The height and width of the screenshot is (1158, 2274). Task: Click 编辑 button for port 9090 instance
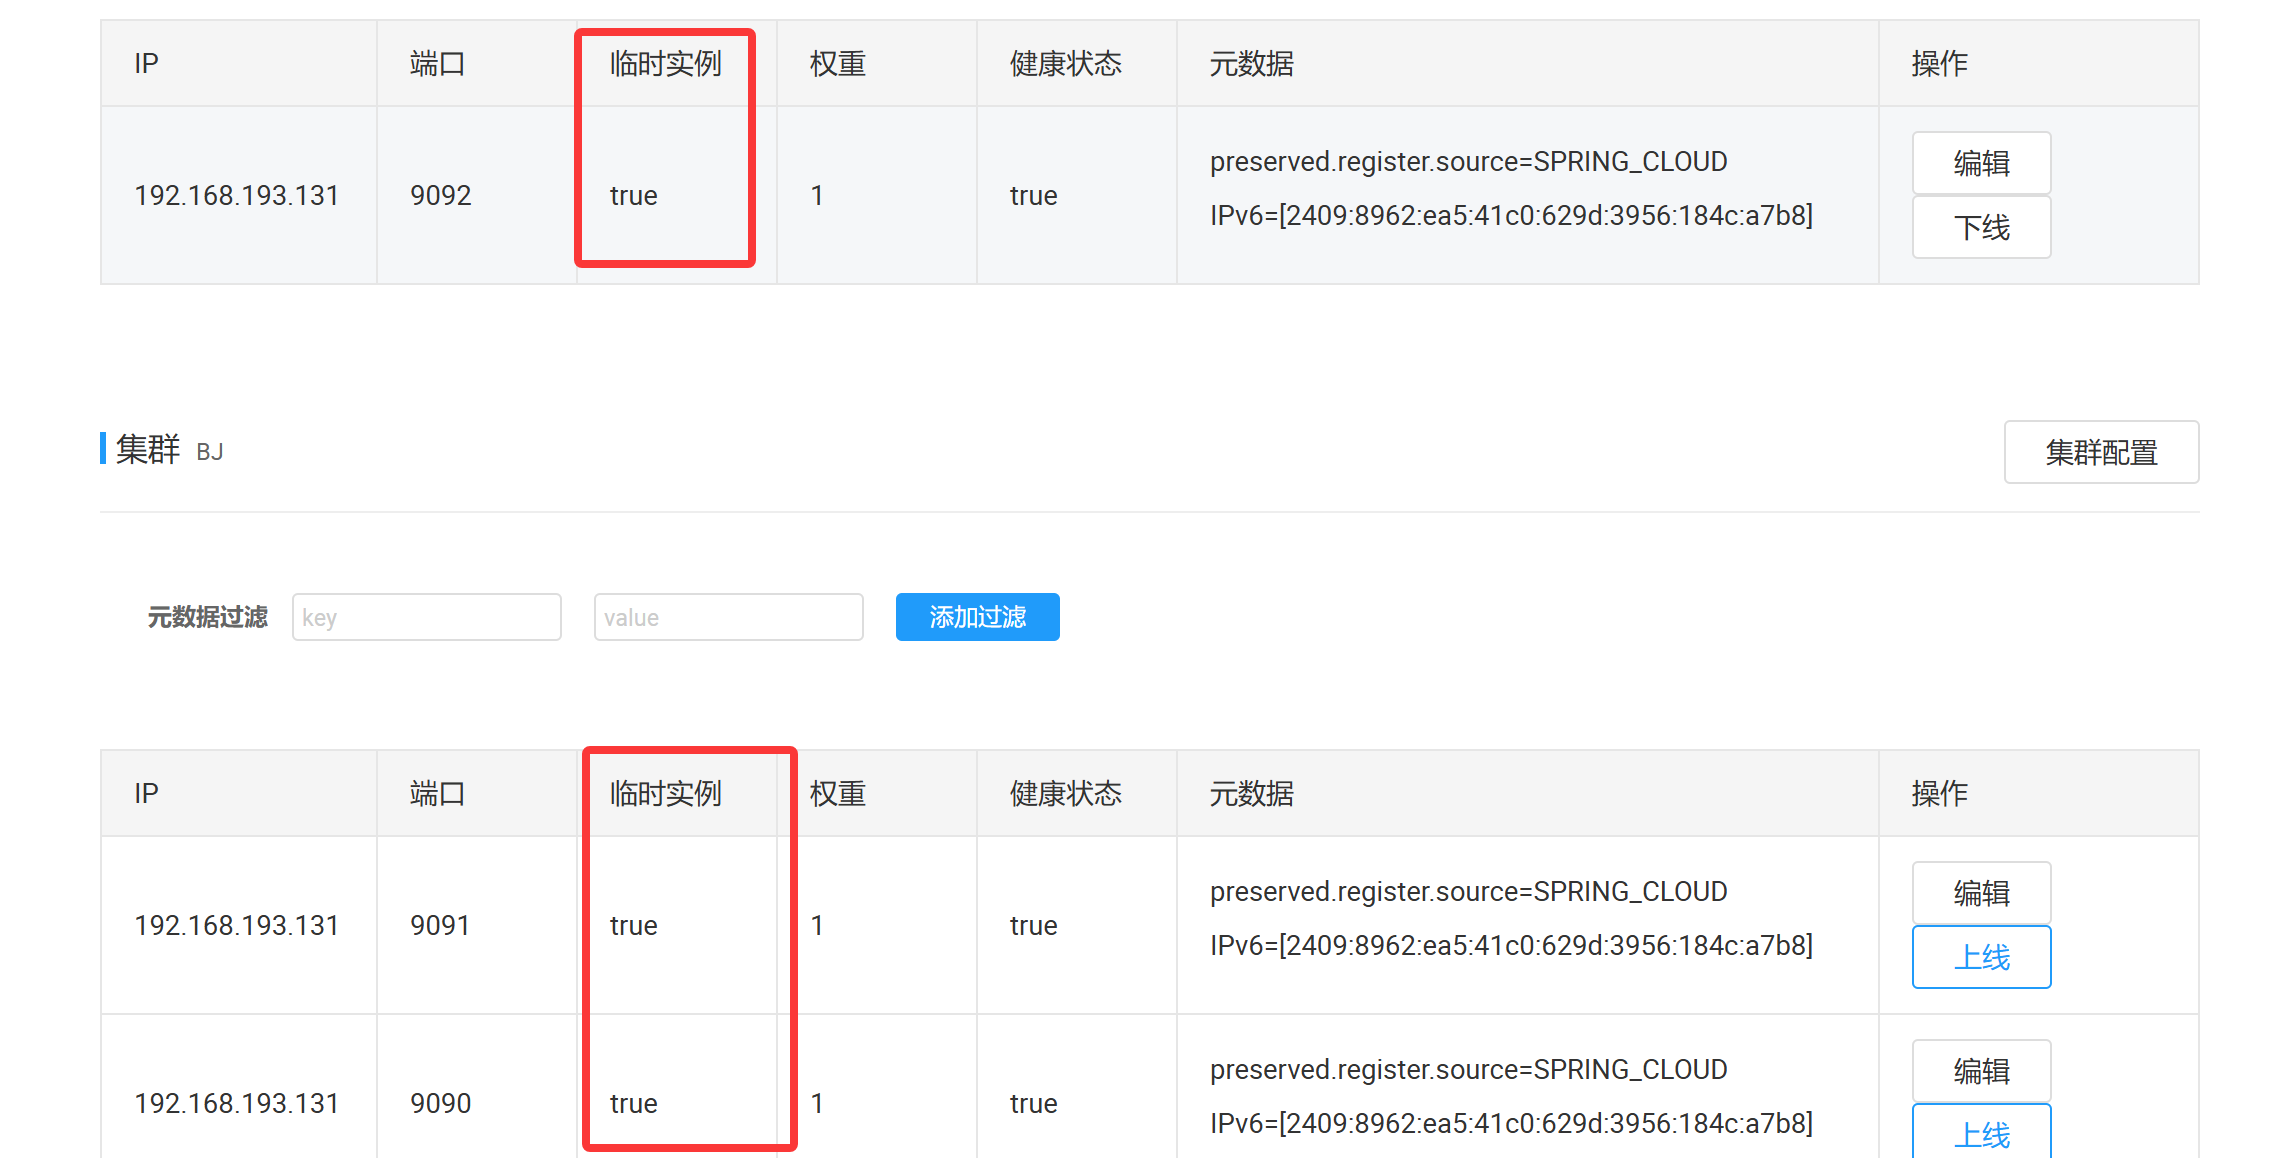pyautogui.click(x=1981, y=1071)
